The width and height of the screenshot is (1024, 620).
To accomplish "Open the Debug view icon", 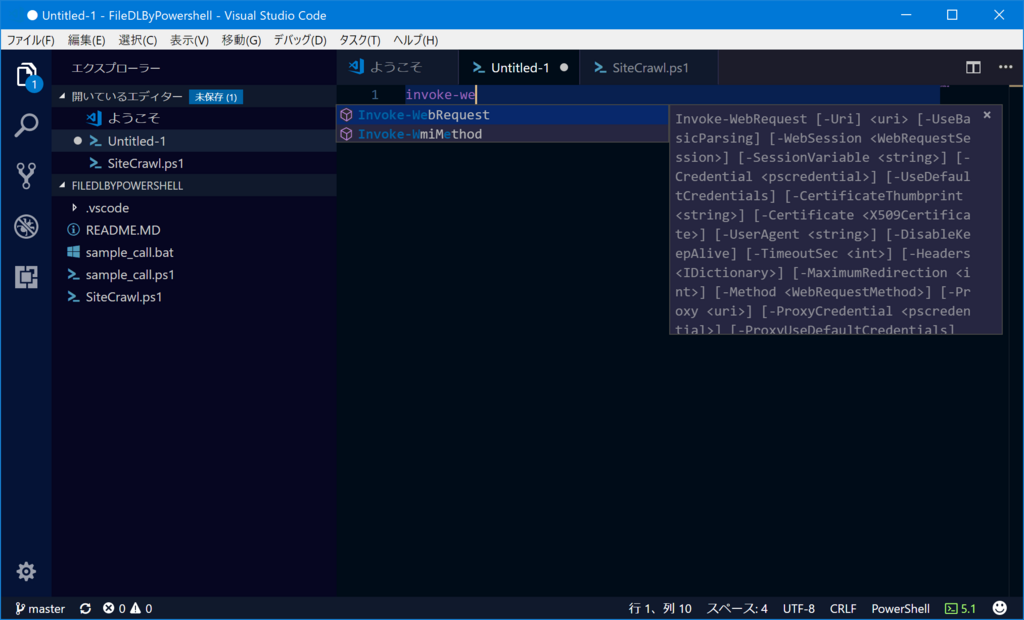I will pos(26,227).
